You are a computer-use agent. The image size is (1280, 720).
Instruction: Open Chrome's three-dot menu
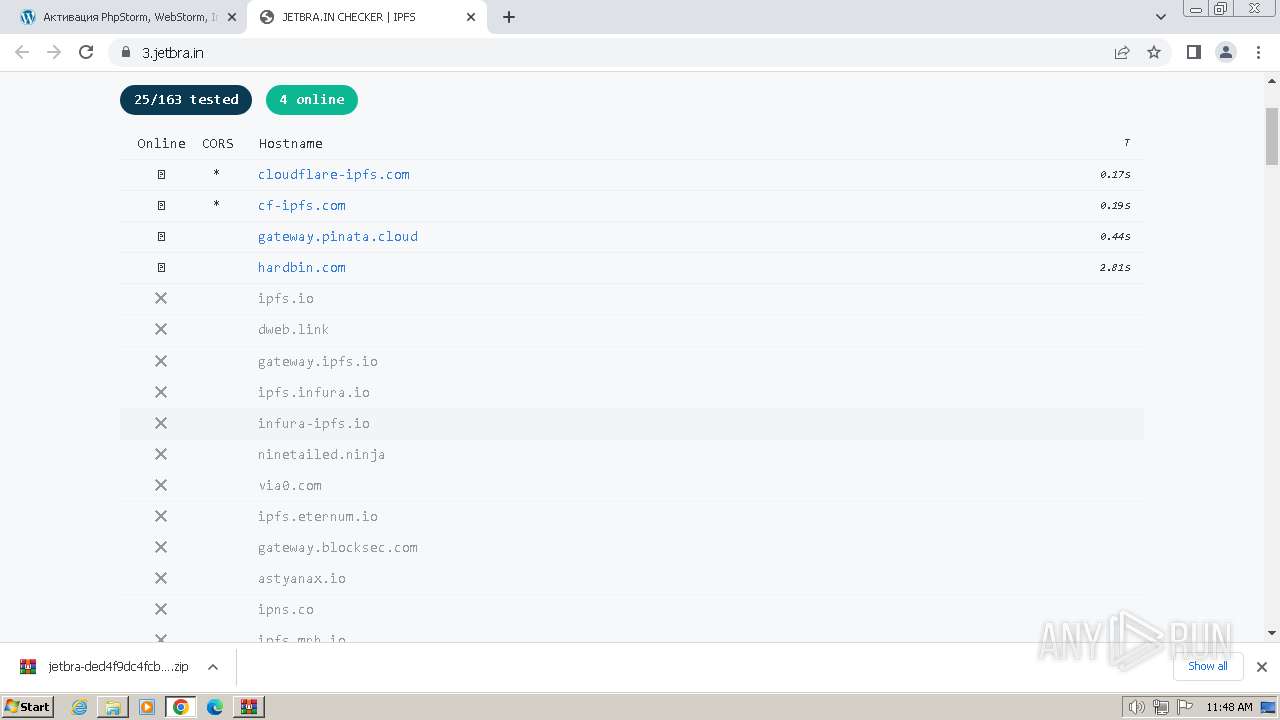pyautogui.click(x=1258, y=52)
